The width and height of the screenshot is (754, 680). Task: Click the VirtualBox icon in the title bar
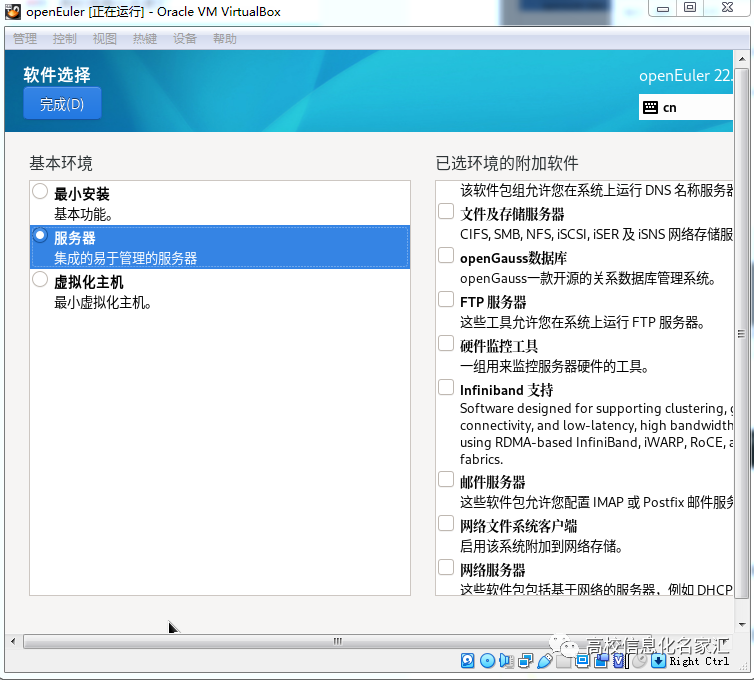(x=13, y=11)
